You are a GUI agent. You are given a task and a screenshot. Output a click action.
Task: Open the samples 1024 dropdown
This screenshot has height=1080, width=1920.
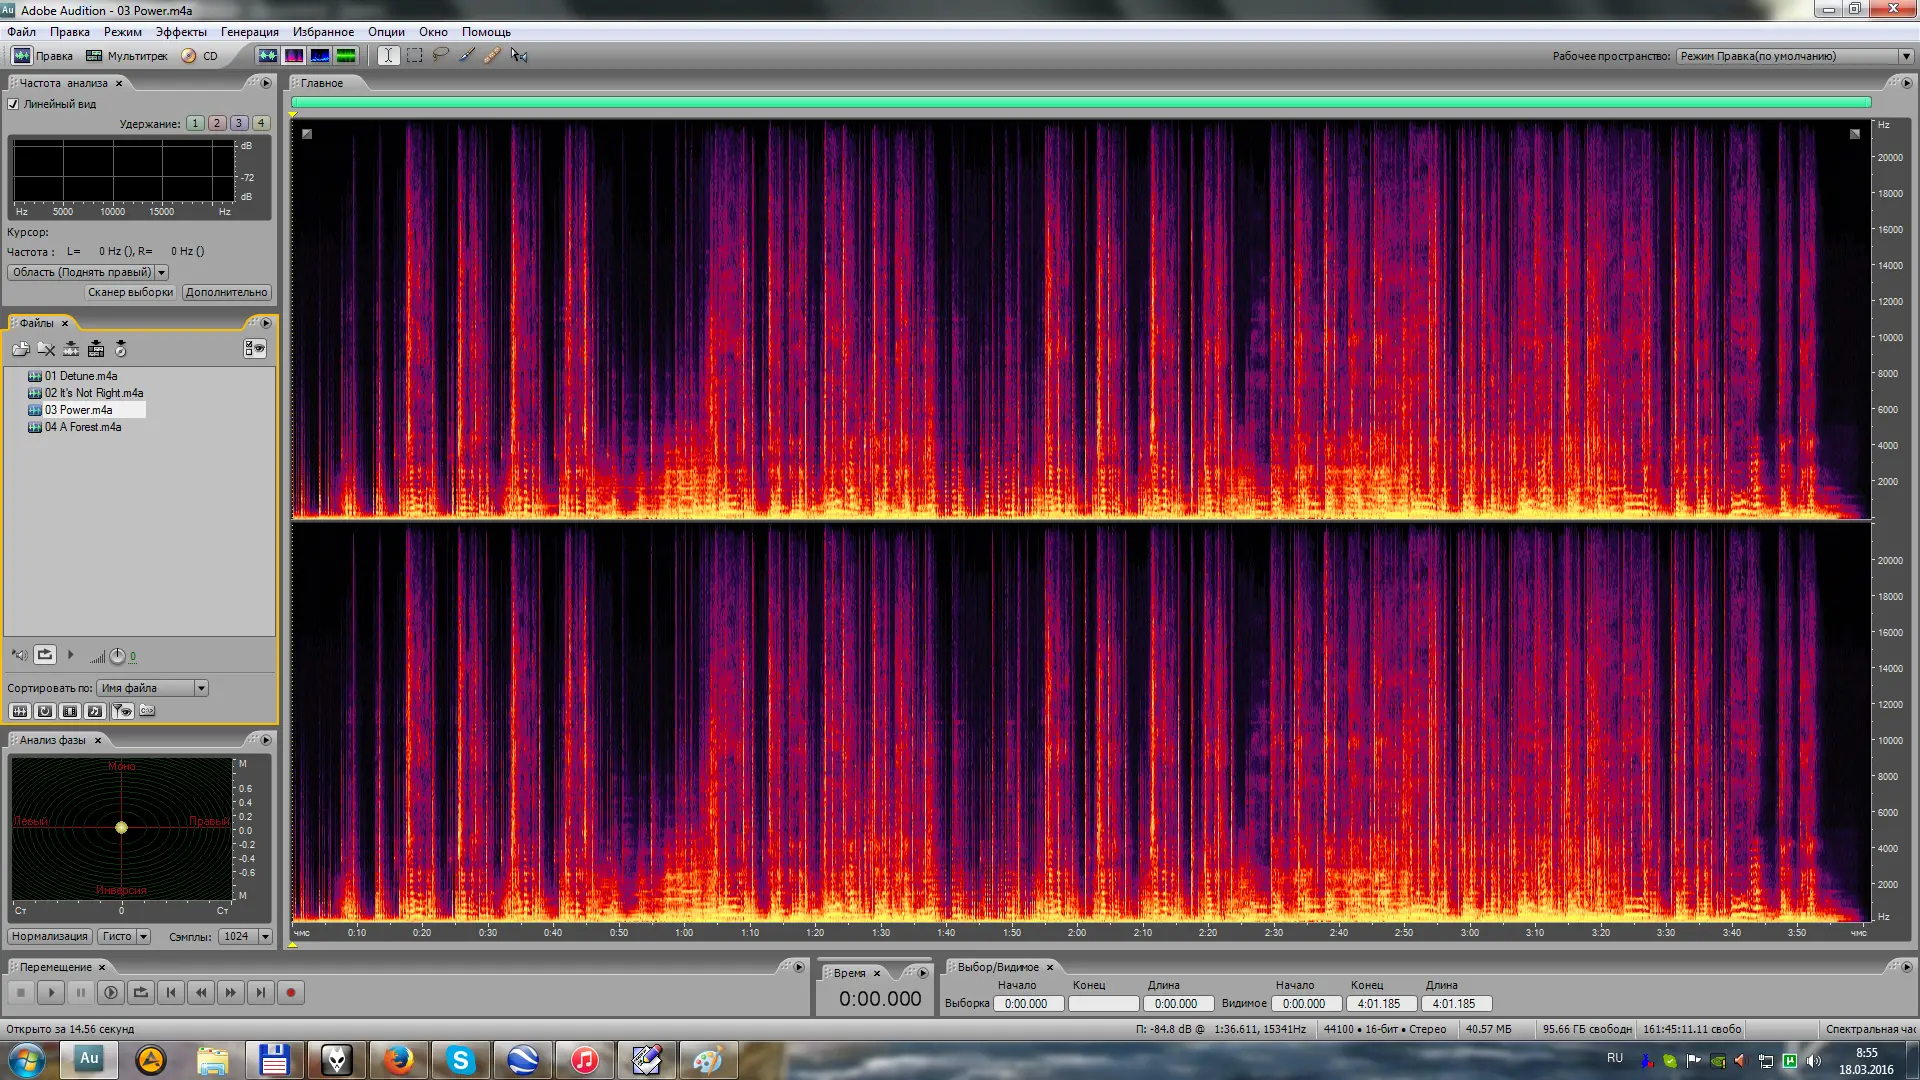[265, 937]
